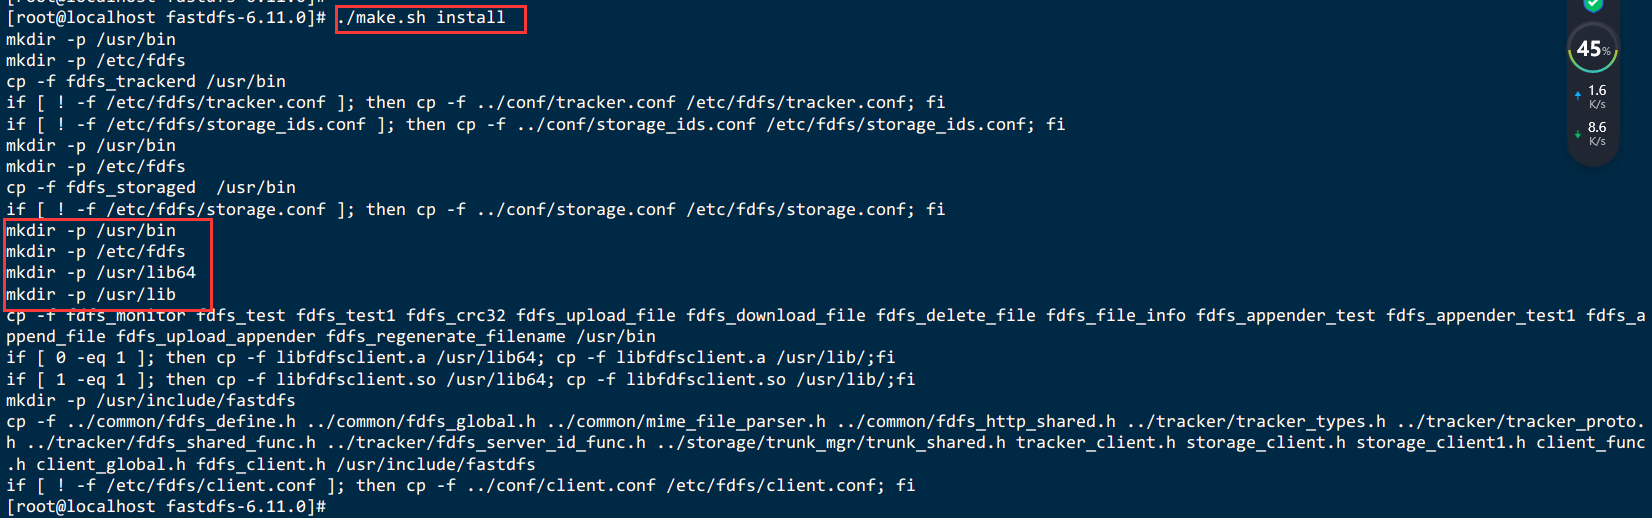Select the 1.6 K/s upload speed readout
The width and height of the screenshot is (1652, 518).
[1597, 97]
